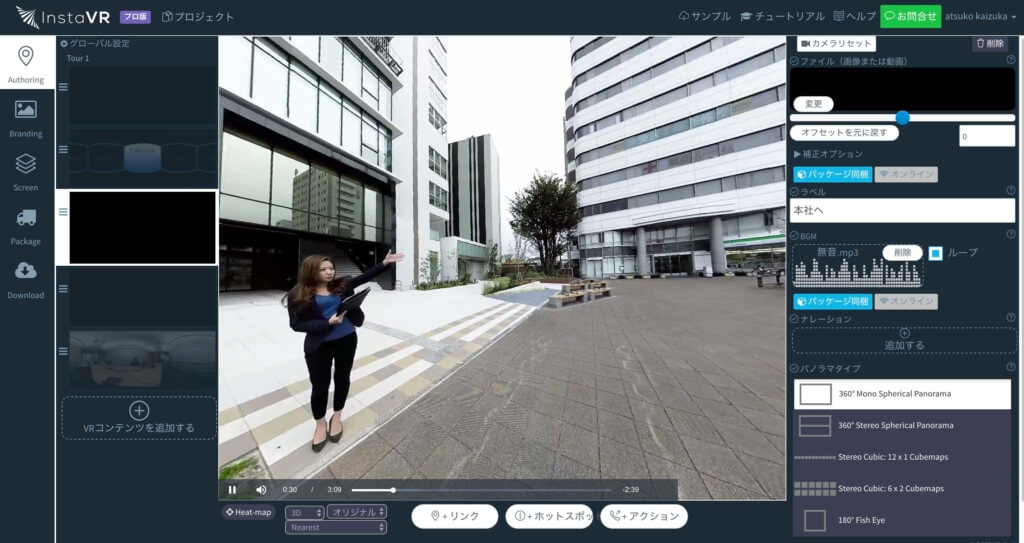The width and height of the screenshot is (1024, 543).
Task: Select the last panorama scene thumbnail
Action: [x=142, y=359]
